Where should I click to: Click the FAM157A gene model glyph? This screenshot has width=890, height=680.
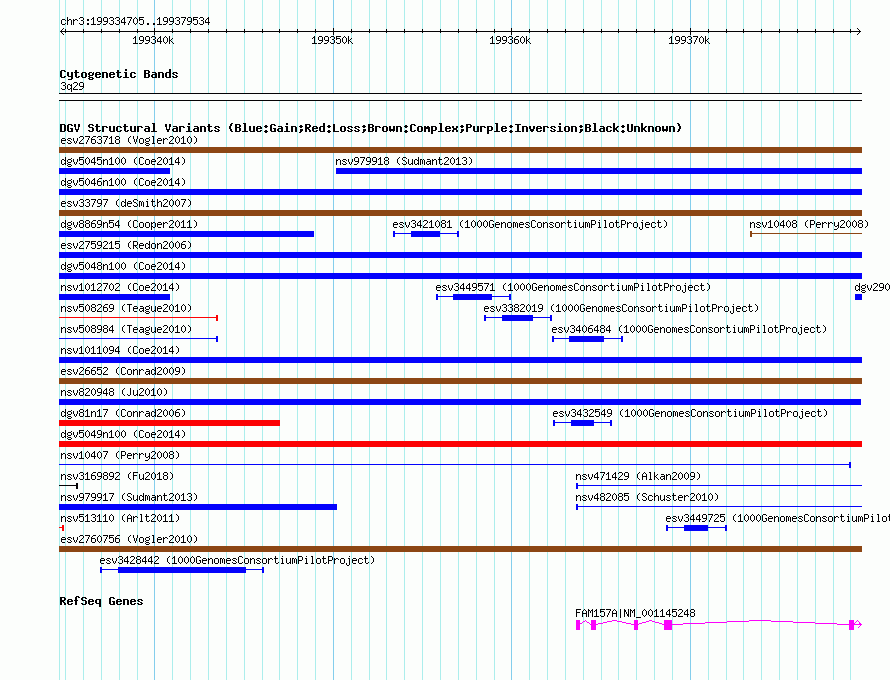719,624
